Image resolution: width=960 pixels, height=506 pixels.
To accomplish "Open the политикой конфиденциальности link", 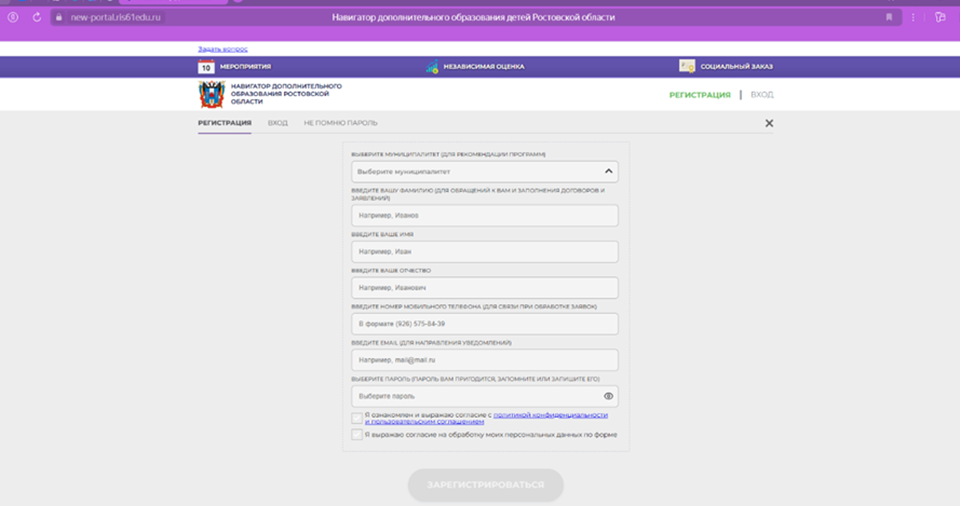I will (x=550, y=414).
